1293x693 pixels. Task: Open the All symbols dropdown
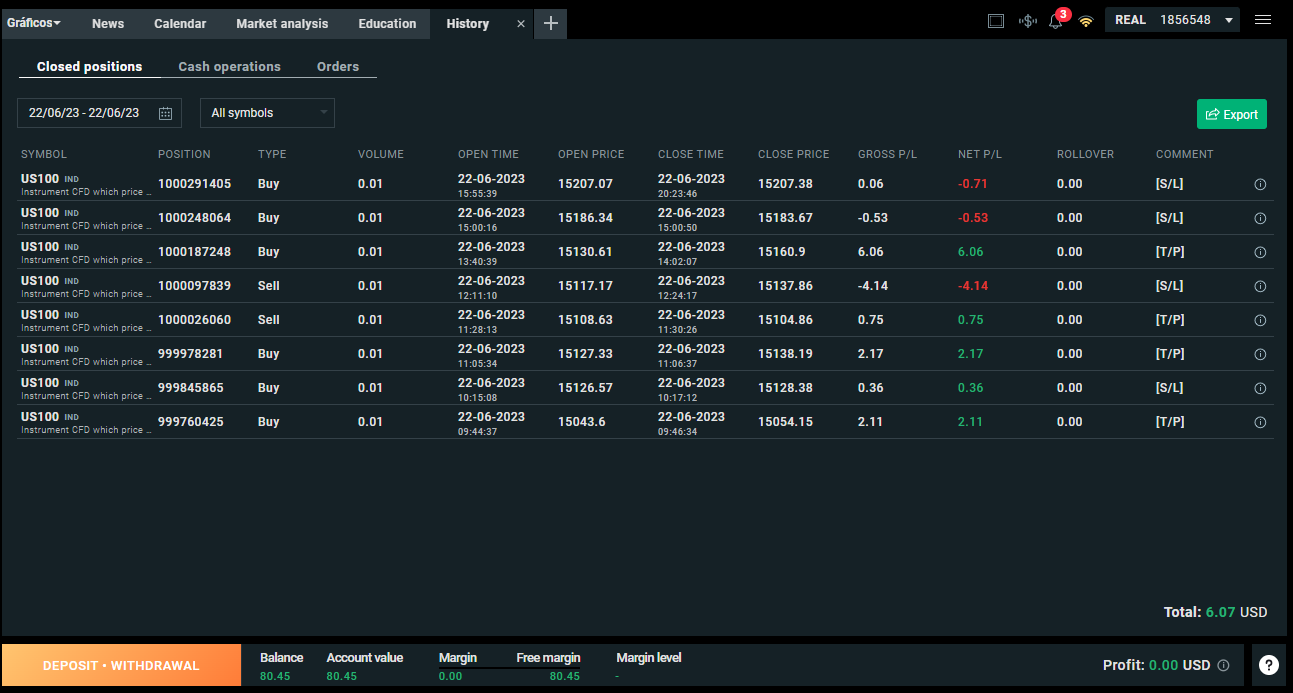[267, 113]
